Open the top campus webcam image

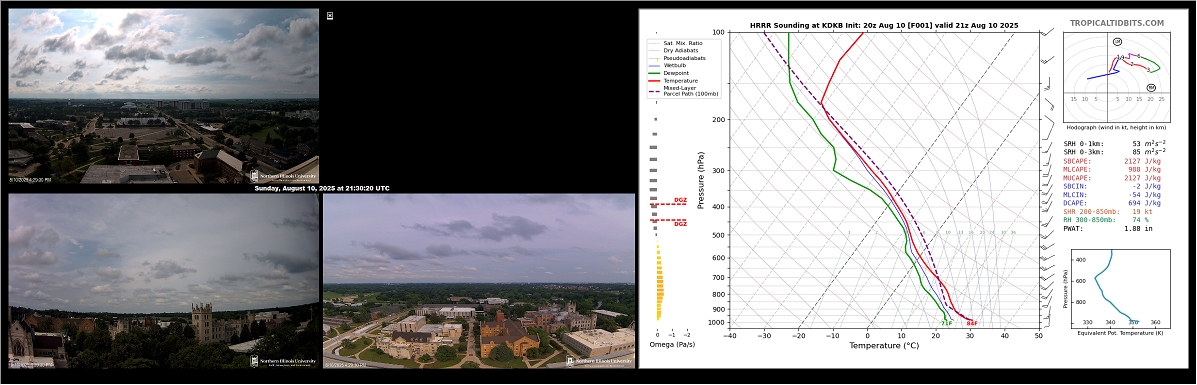click(x=163, y=96)
